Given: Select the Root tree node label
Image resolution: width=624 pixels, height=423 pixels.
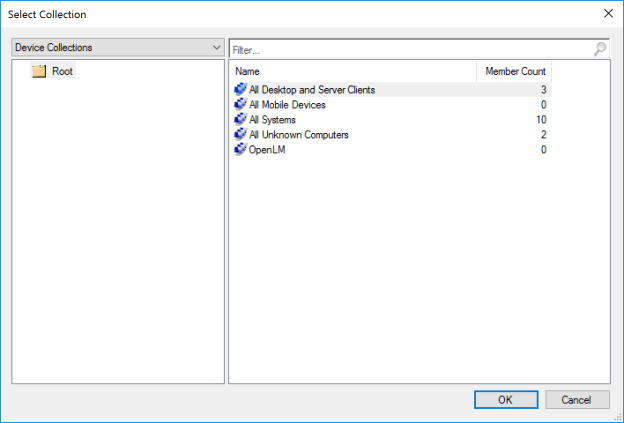Looking at the screenshot, I should [62, 72].
